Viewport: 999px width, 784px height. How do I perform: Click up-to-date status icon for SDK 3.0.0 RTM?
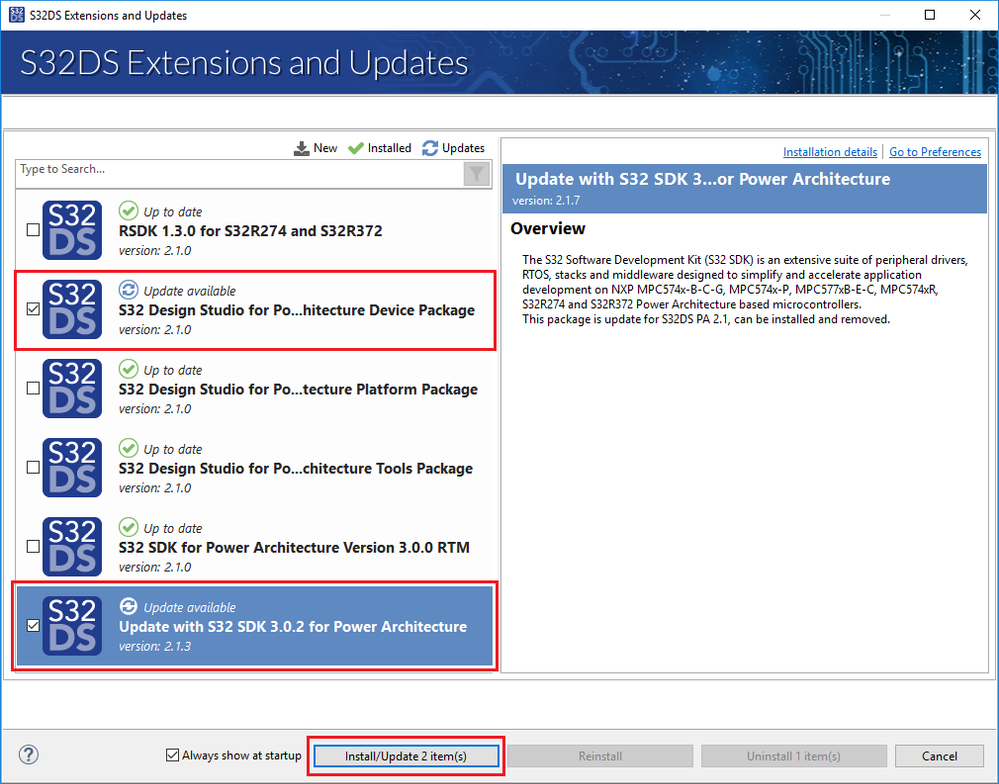(x=128, y=527)
